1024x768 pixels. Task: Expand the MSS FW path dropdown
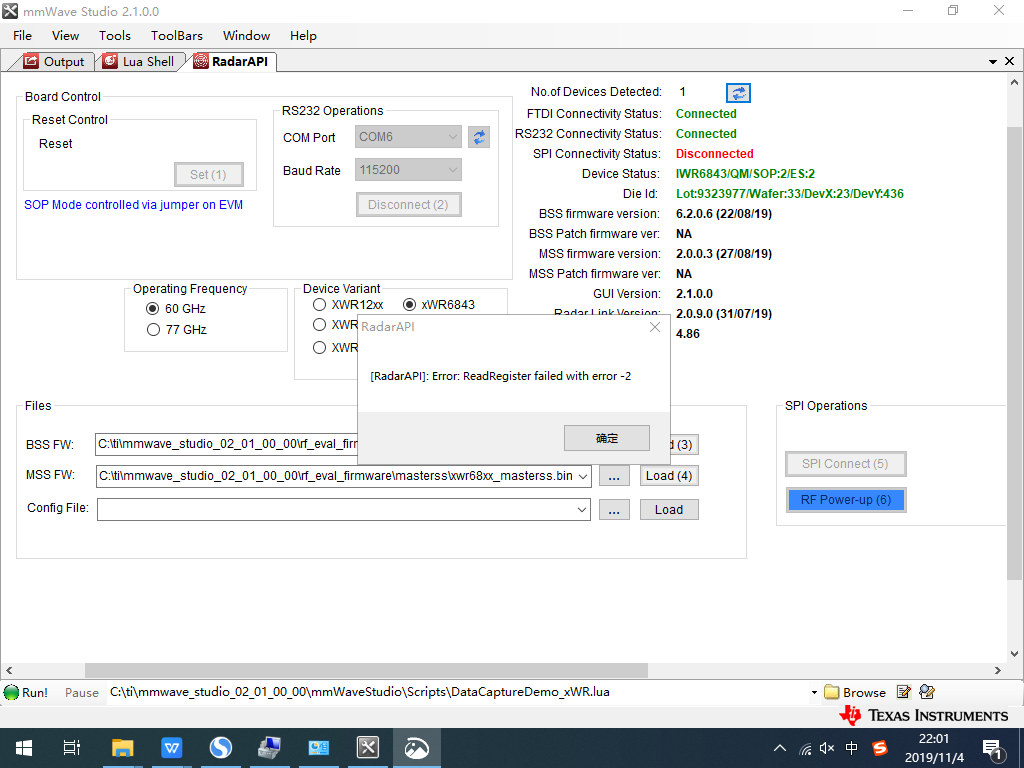(583, 476)
